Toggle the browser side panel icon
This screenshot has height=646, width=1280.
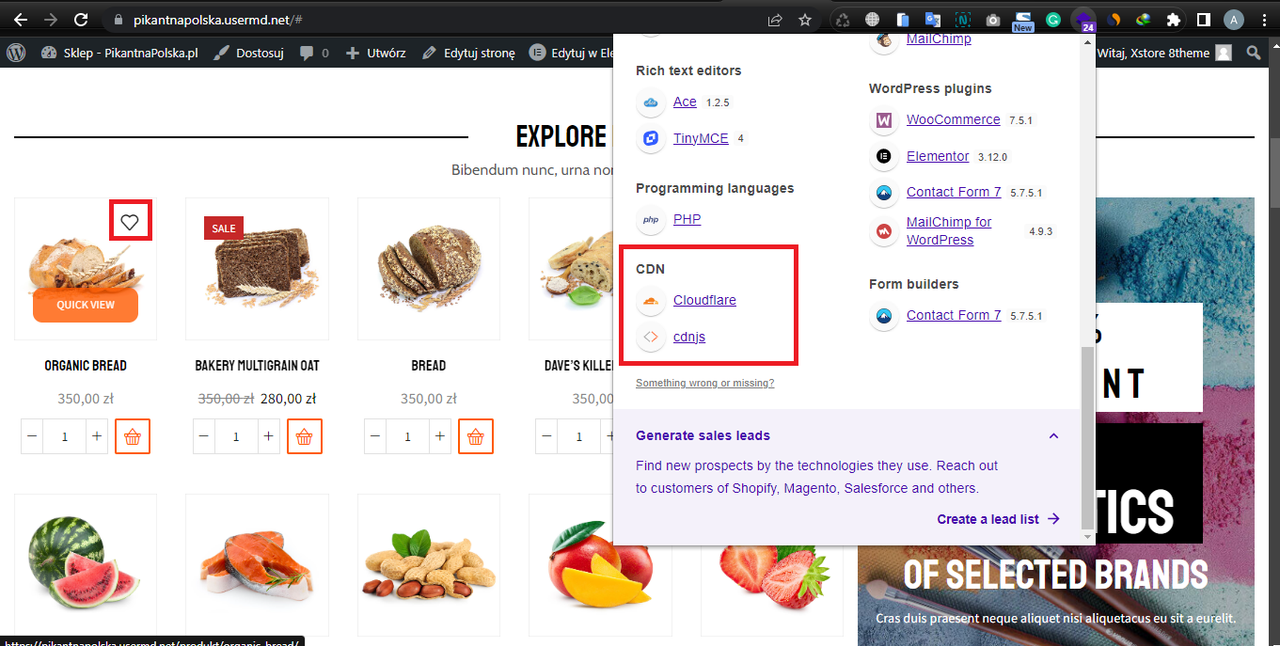tap(1204, 20)
